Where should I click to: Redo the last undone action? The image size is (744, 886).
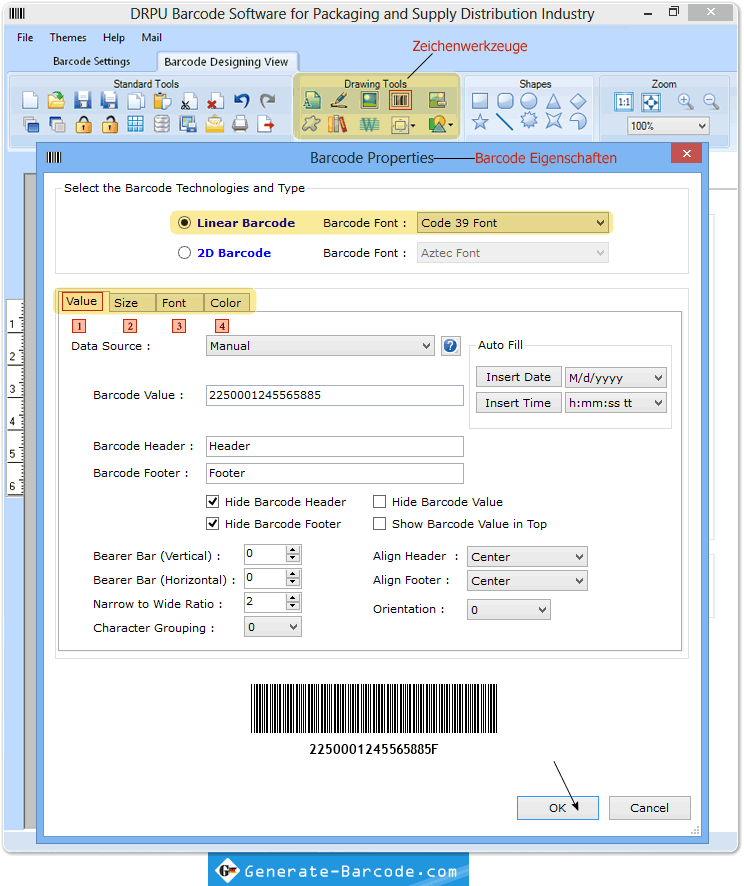click(x=268, y=101)
